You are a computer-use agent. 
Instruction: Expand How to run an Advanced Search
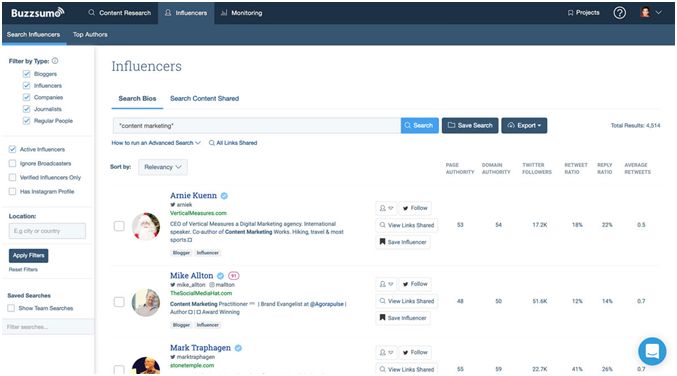(x=156, y=143)
